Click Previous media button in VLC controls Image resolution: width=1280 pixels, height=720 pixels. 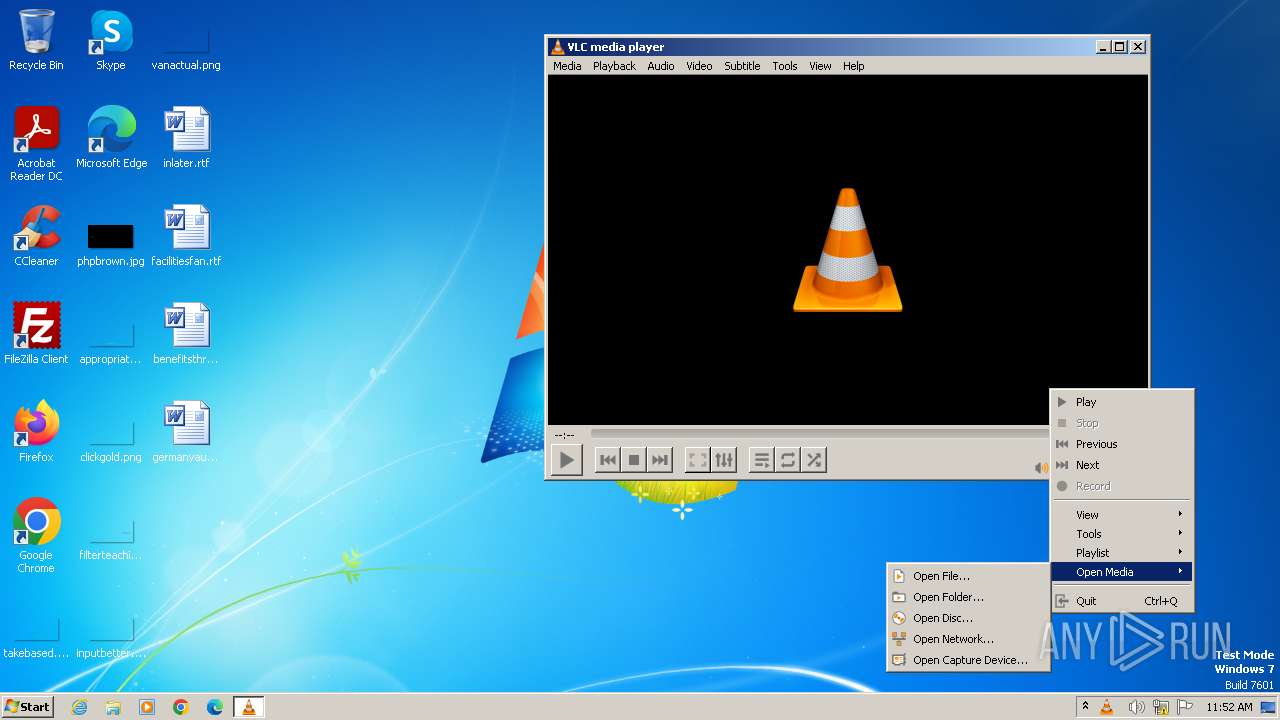click(607, 460)
